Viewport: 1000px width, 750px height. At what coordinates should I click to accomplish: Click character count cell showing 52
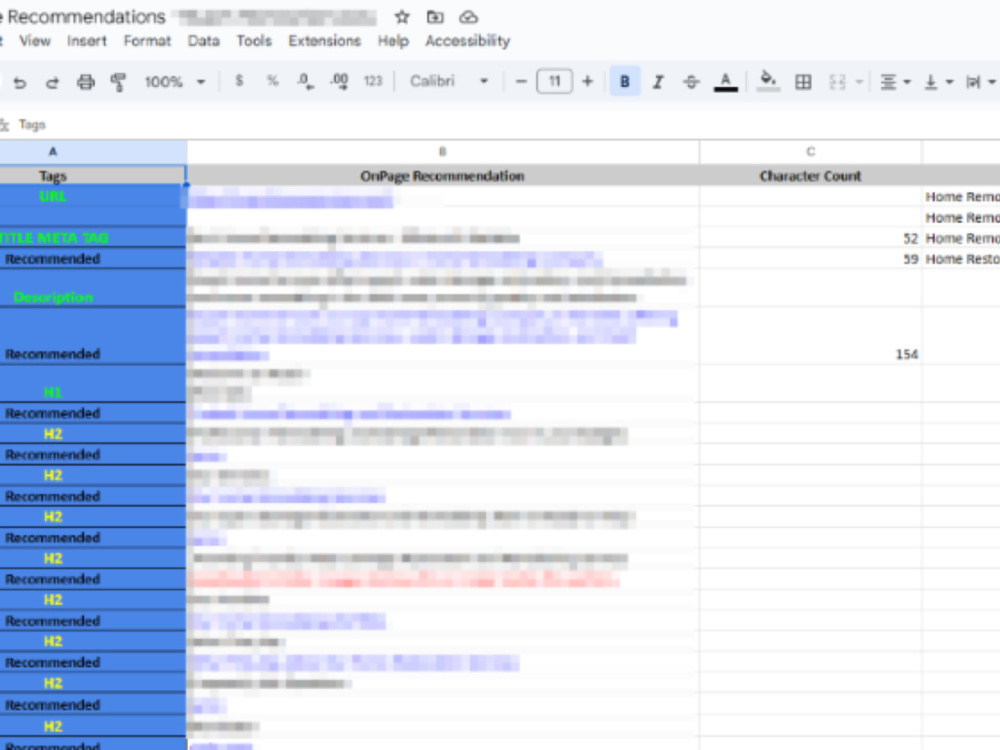coord(811,238)
